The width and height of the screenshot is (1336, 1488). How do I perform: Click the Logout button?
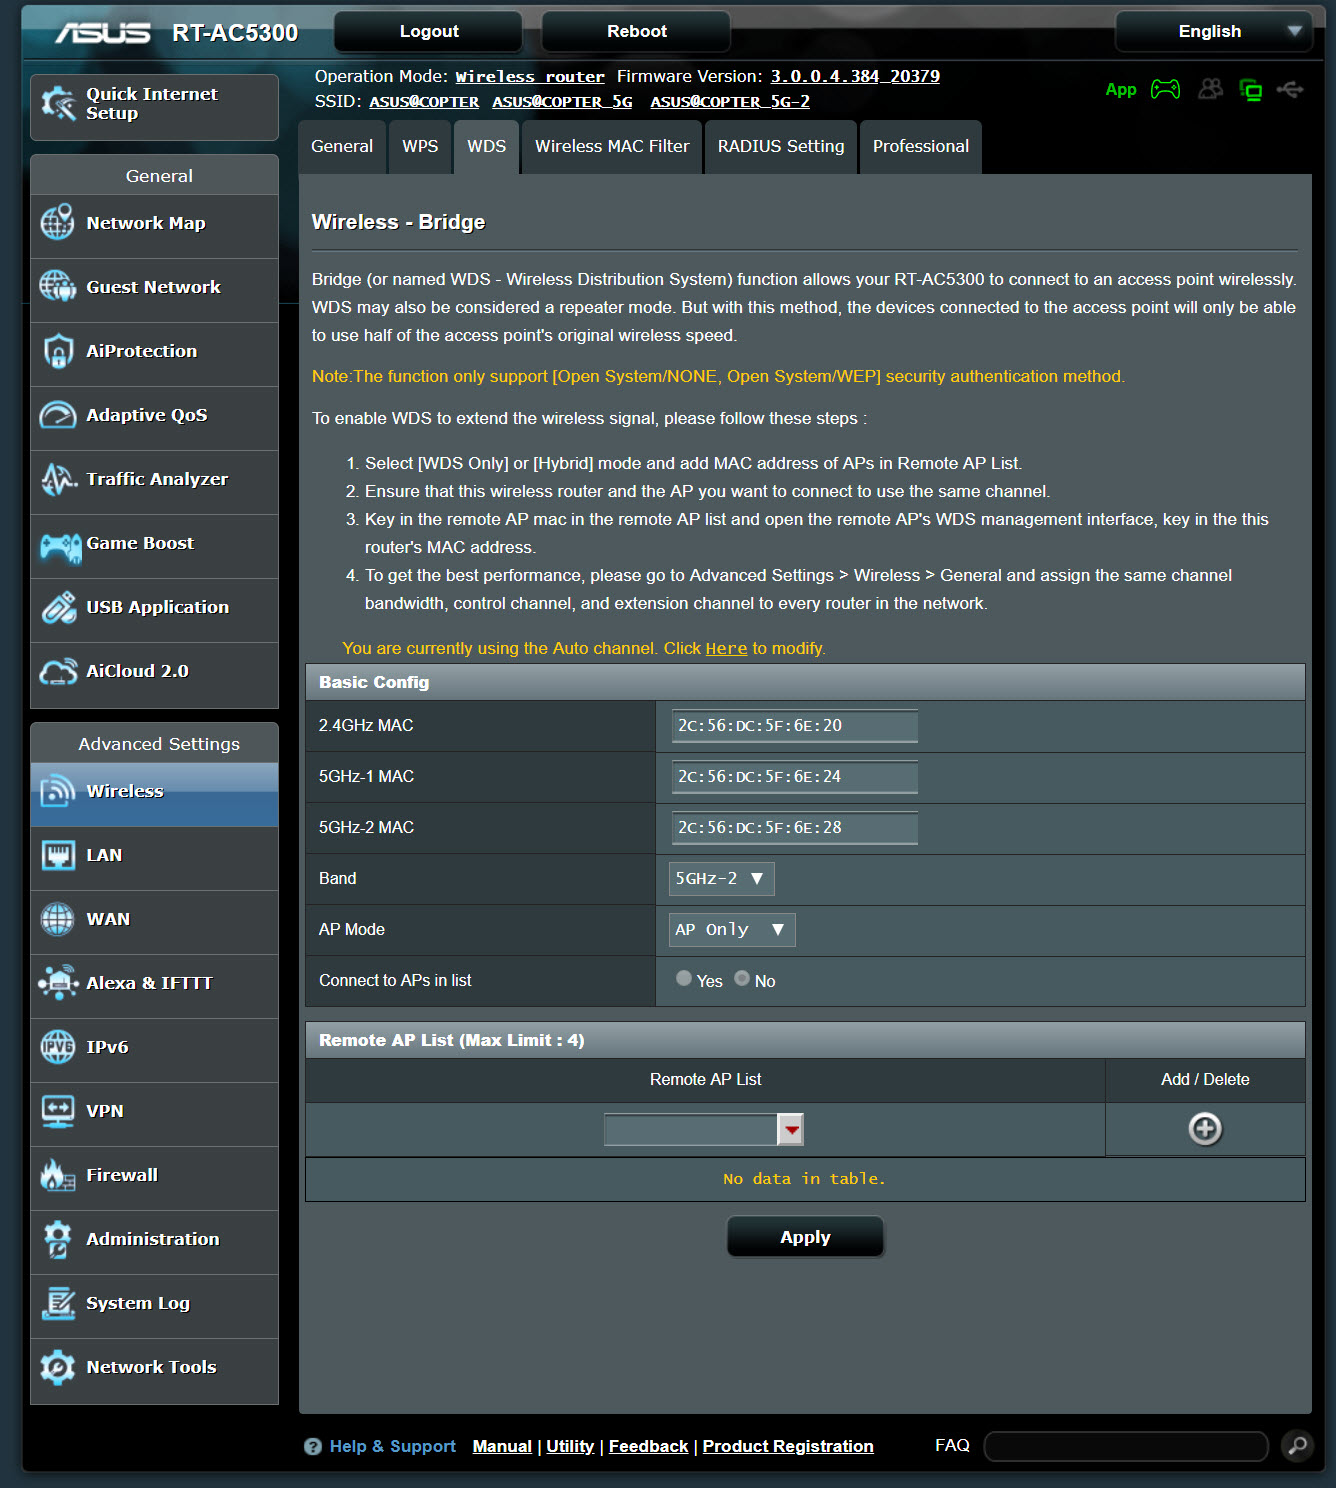click(429, 32)
